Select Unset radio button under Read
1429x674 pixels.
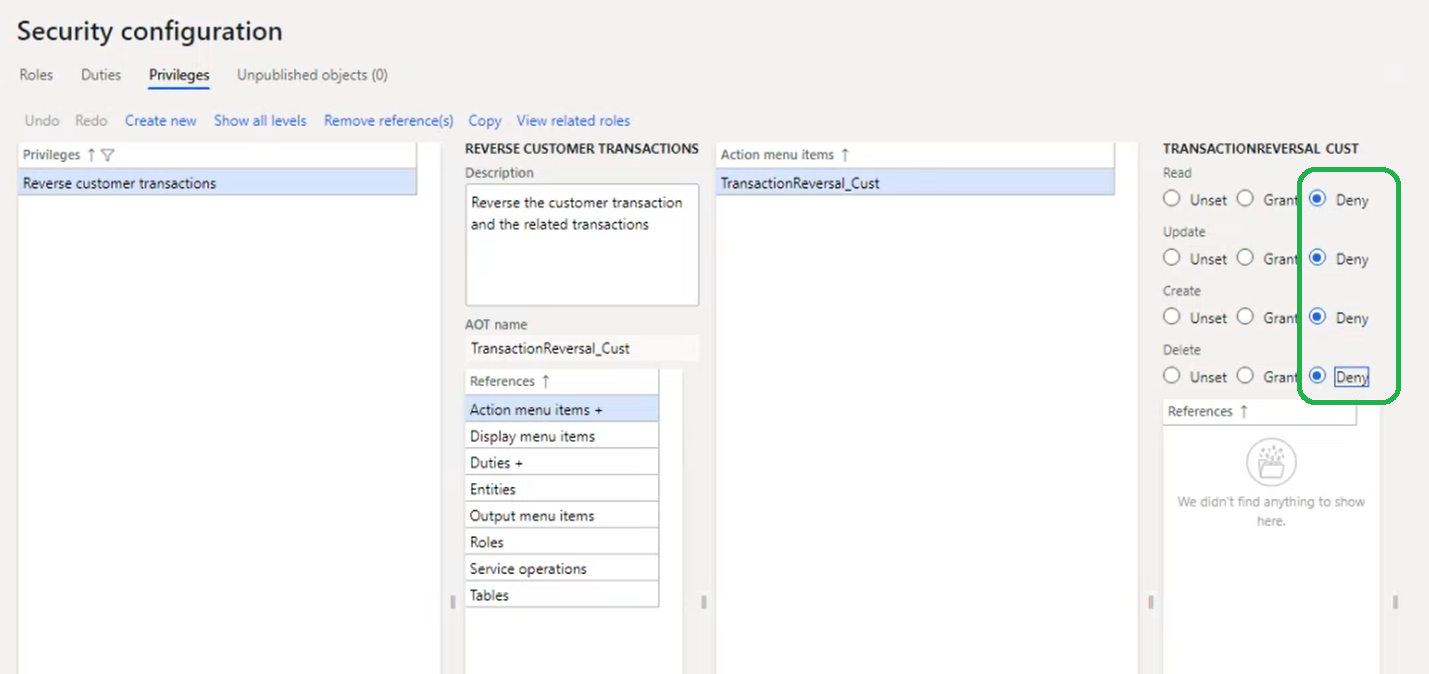point(1171,198)
